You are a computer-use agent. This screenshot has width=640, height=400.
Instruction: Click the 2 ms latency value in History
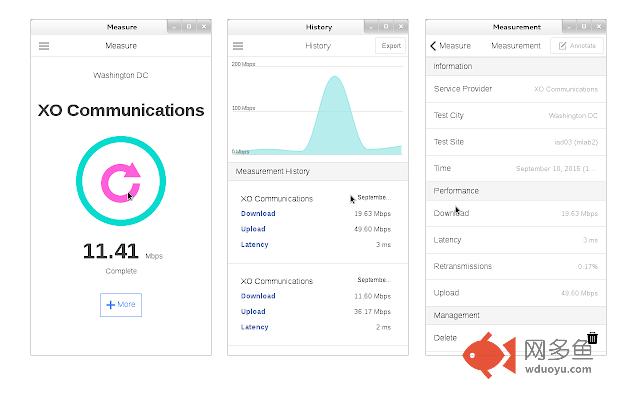383,327
